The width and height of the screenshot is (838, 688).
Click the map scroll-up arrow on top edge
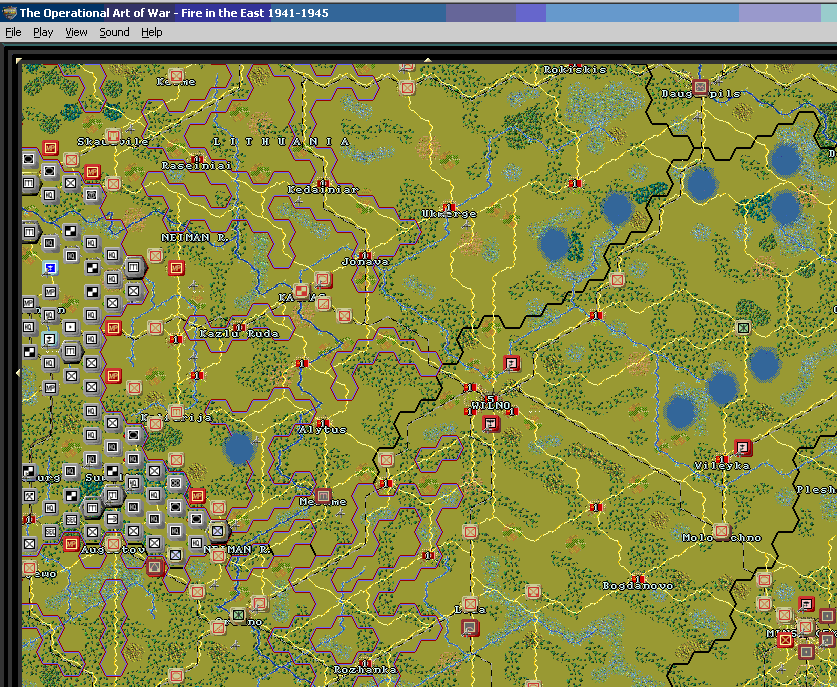[x=428, y=60]
